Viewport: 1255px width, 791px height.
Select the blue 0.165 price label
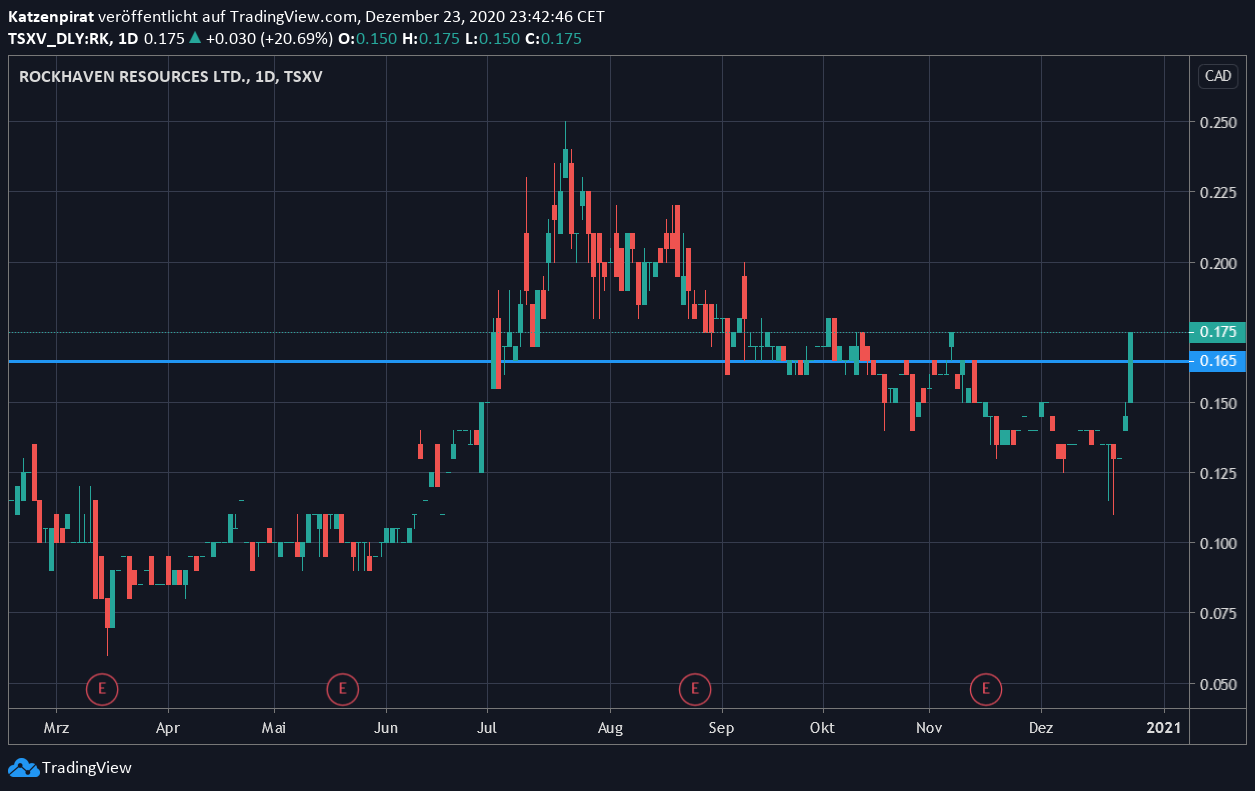(1217, 361)
